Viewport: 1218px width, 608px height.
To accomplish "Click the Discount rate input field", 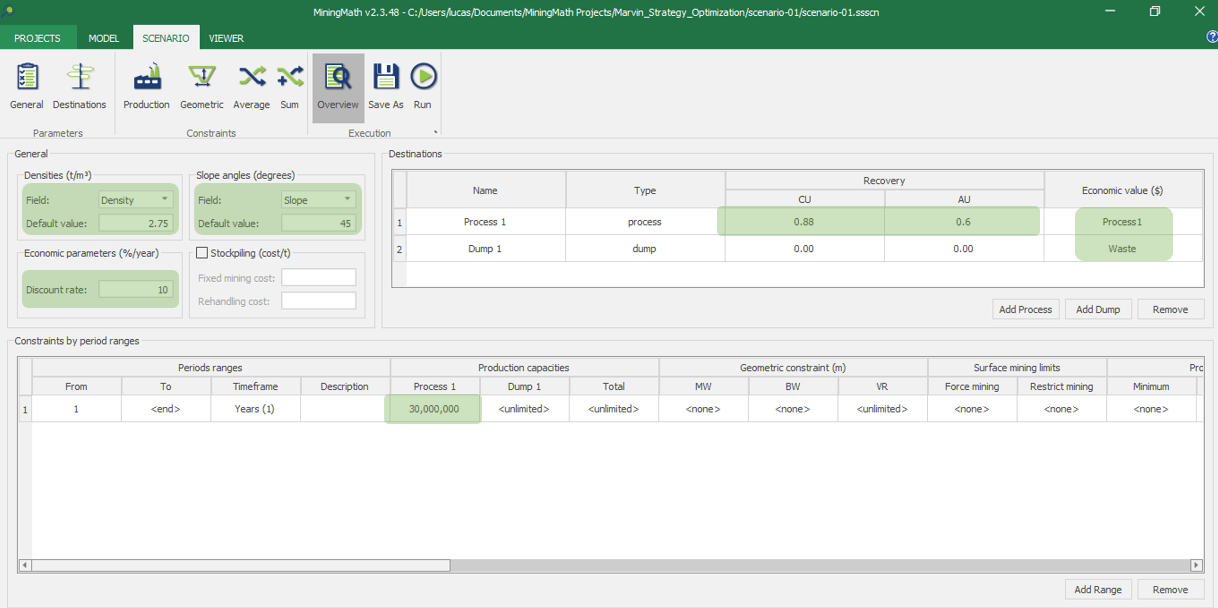I will [136, 290].
